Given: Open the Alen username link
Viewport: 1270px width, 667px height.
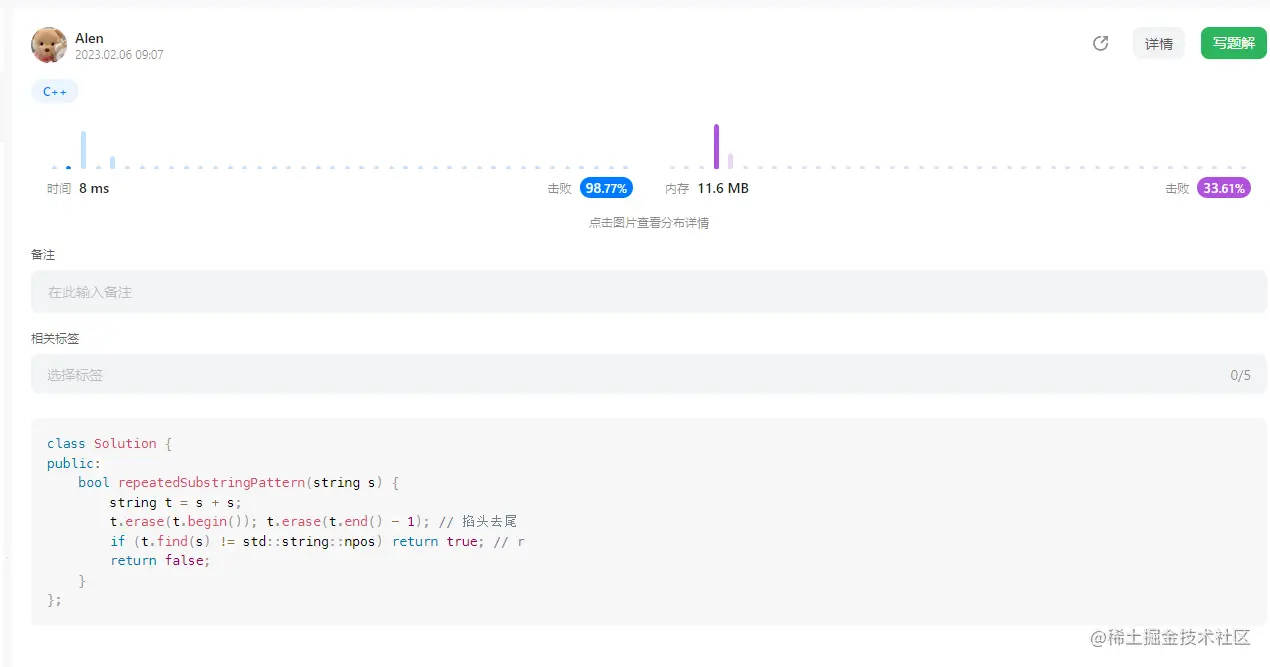Looking at the screenshot, I should pos(89,38).
